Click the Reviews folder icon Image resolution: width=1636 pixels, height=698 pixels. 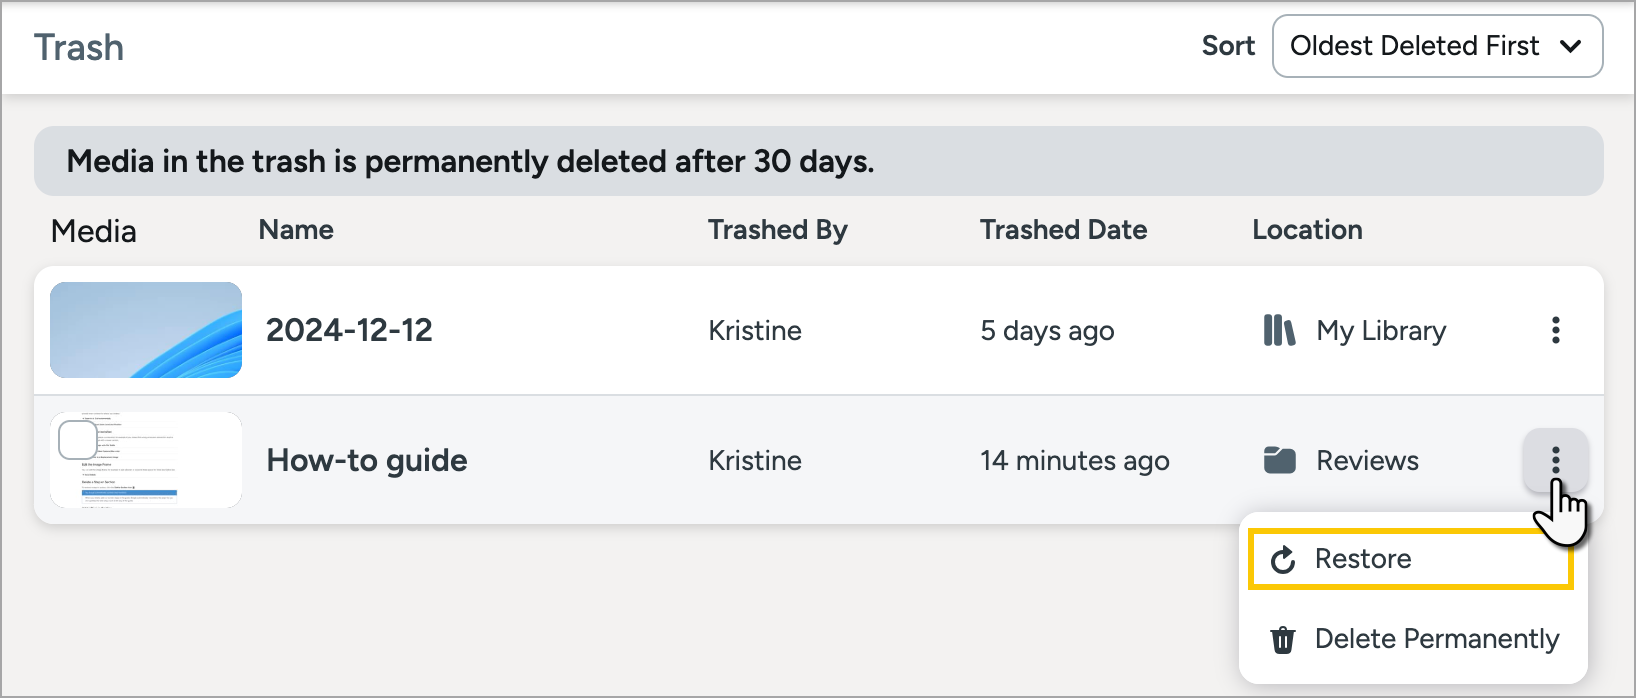pyautogui.click(x=1280, y=460)
